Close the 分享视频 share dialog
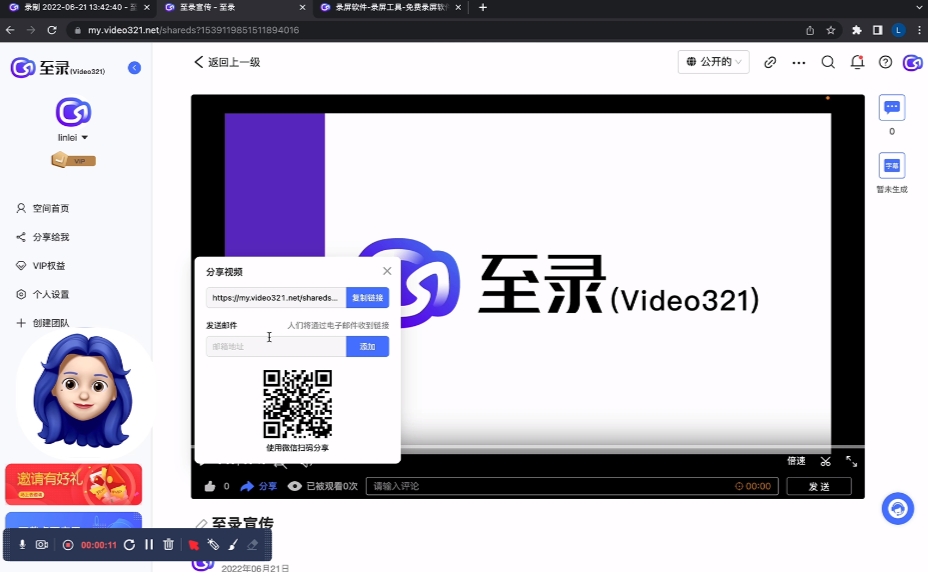928x572 pixels. click(387, 271)
